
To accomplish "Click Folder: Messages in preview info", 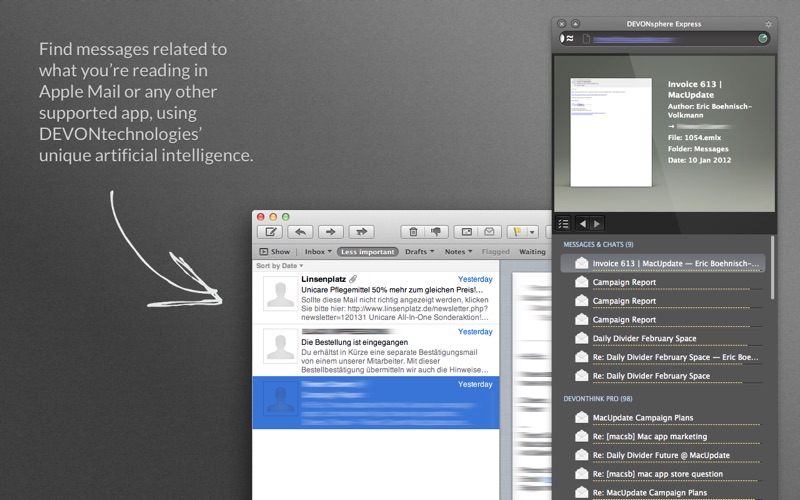I will coord(698,149).
